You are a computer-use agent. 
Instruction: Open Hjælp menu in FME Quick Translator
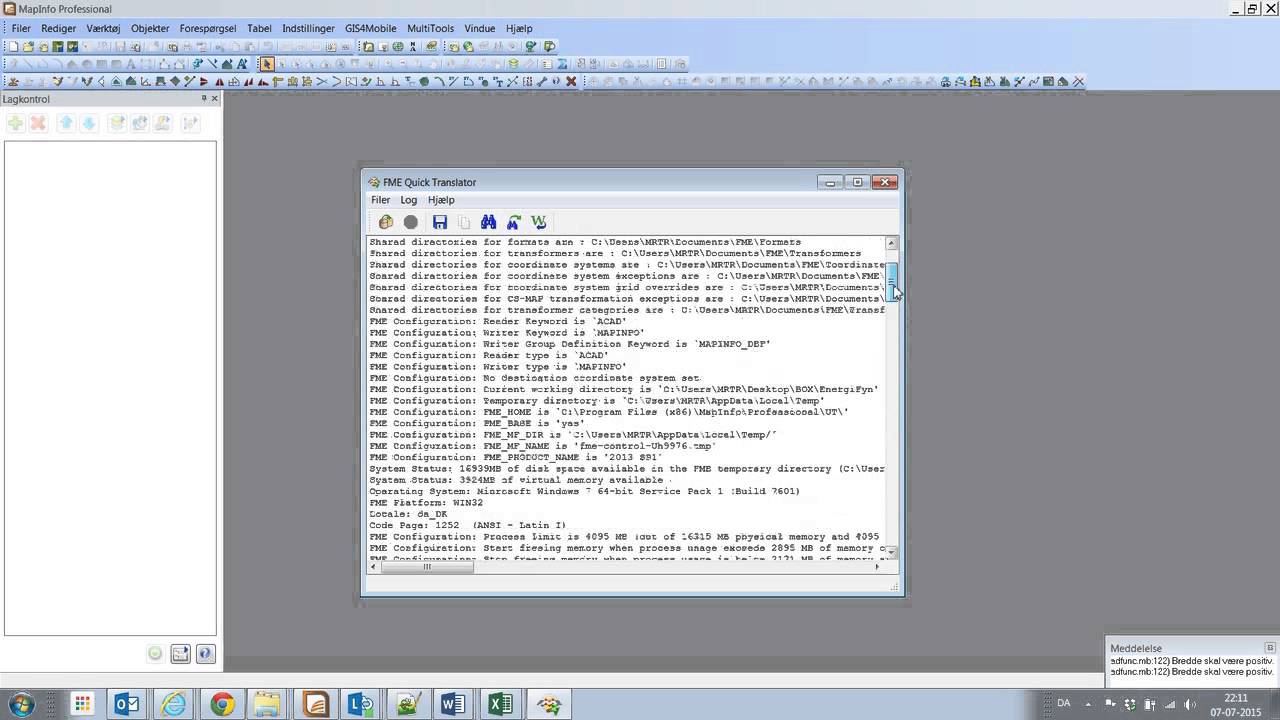(441, 200)
